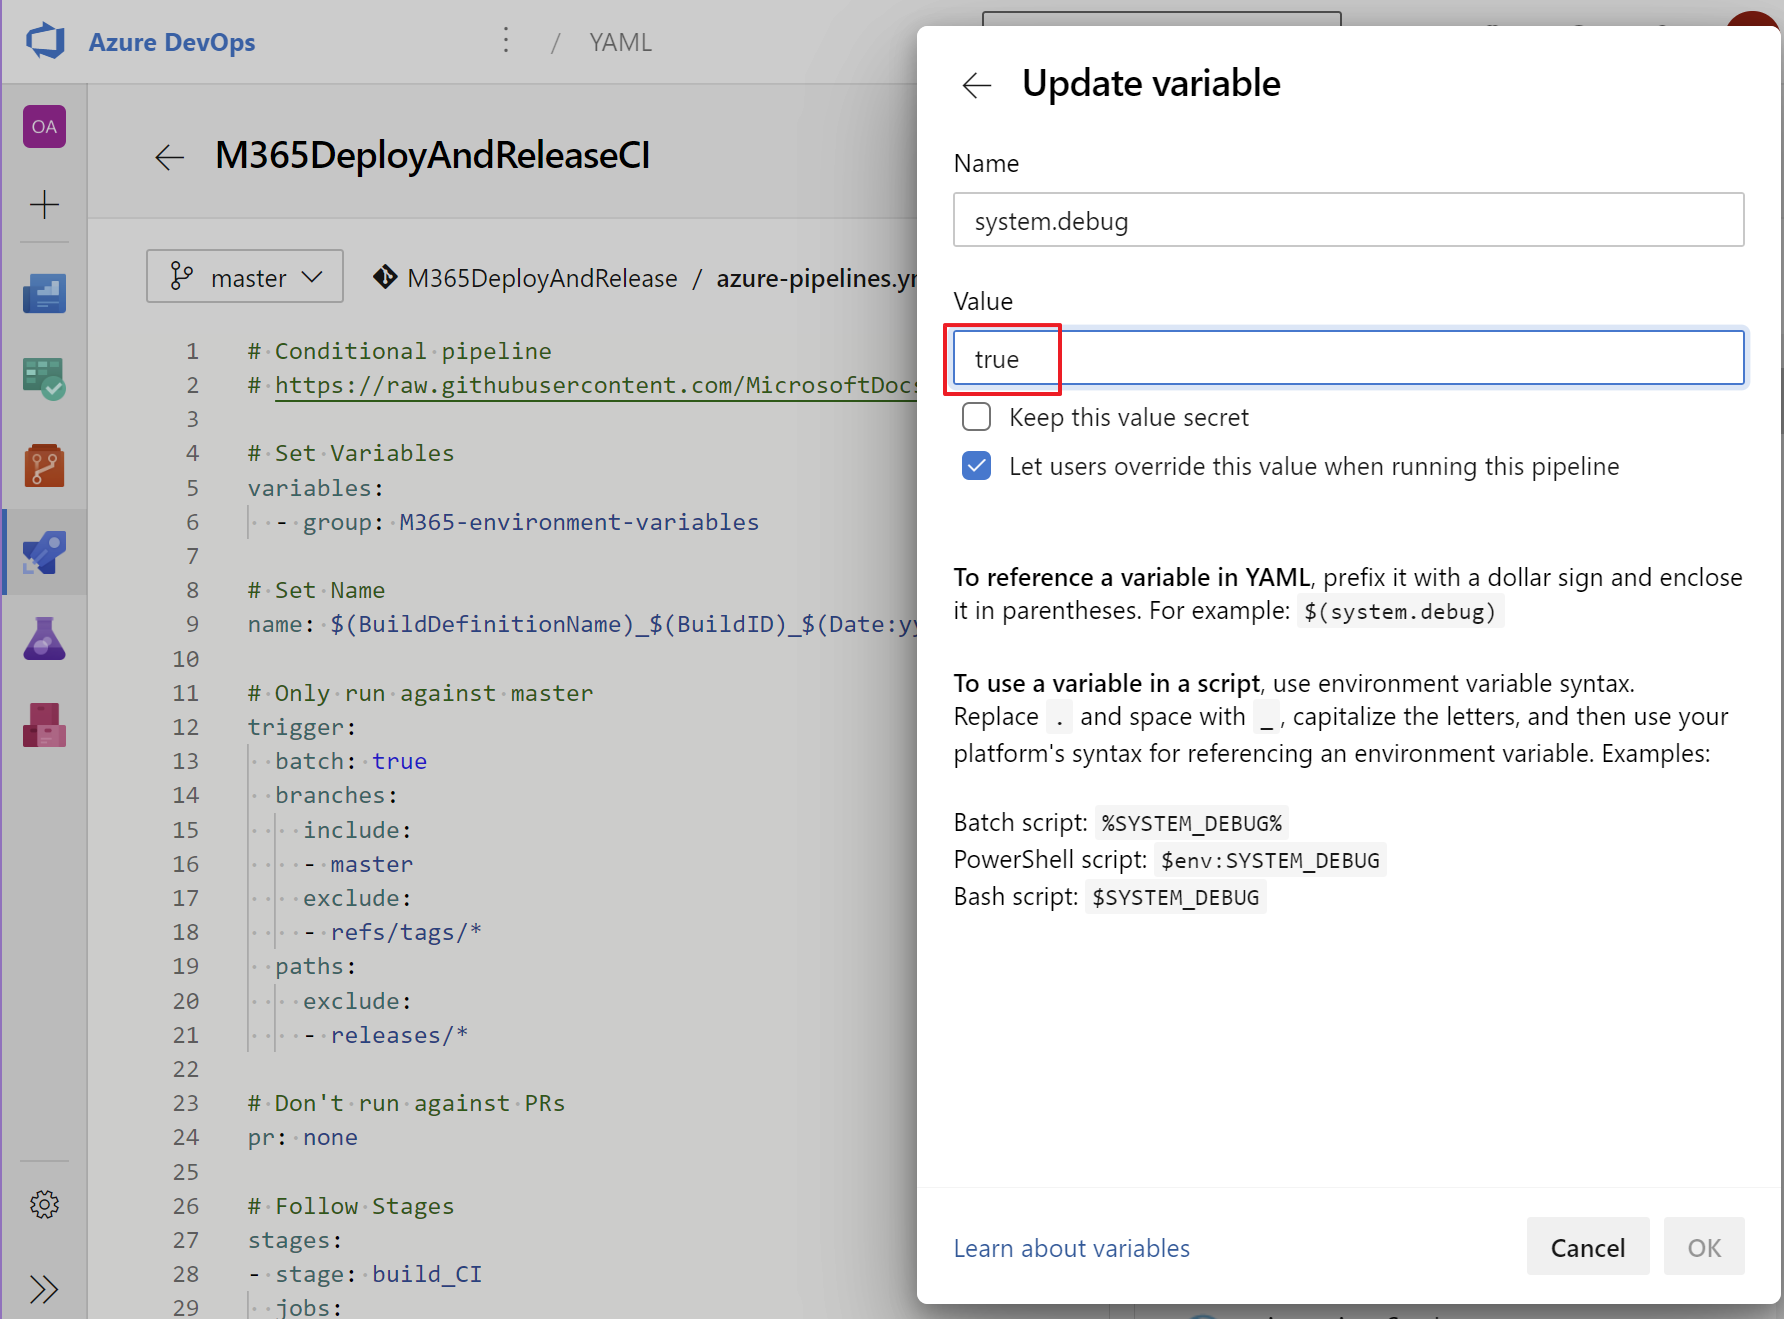Open the Pipelines hub icon

[45, 552]
